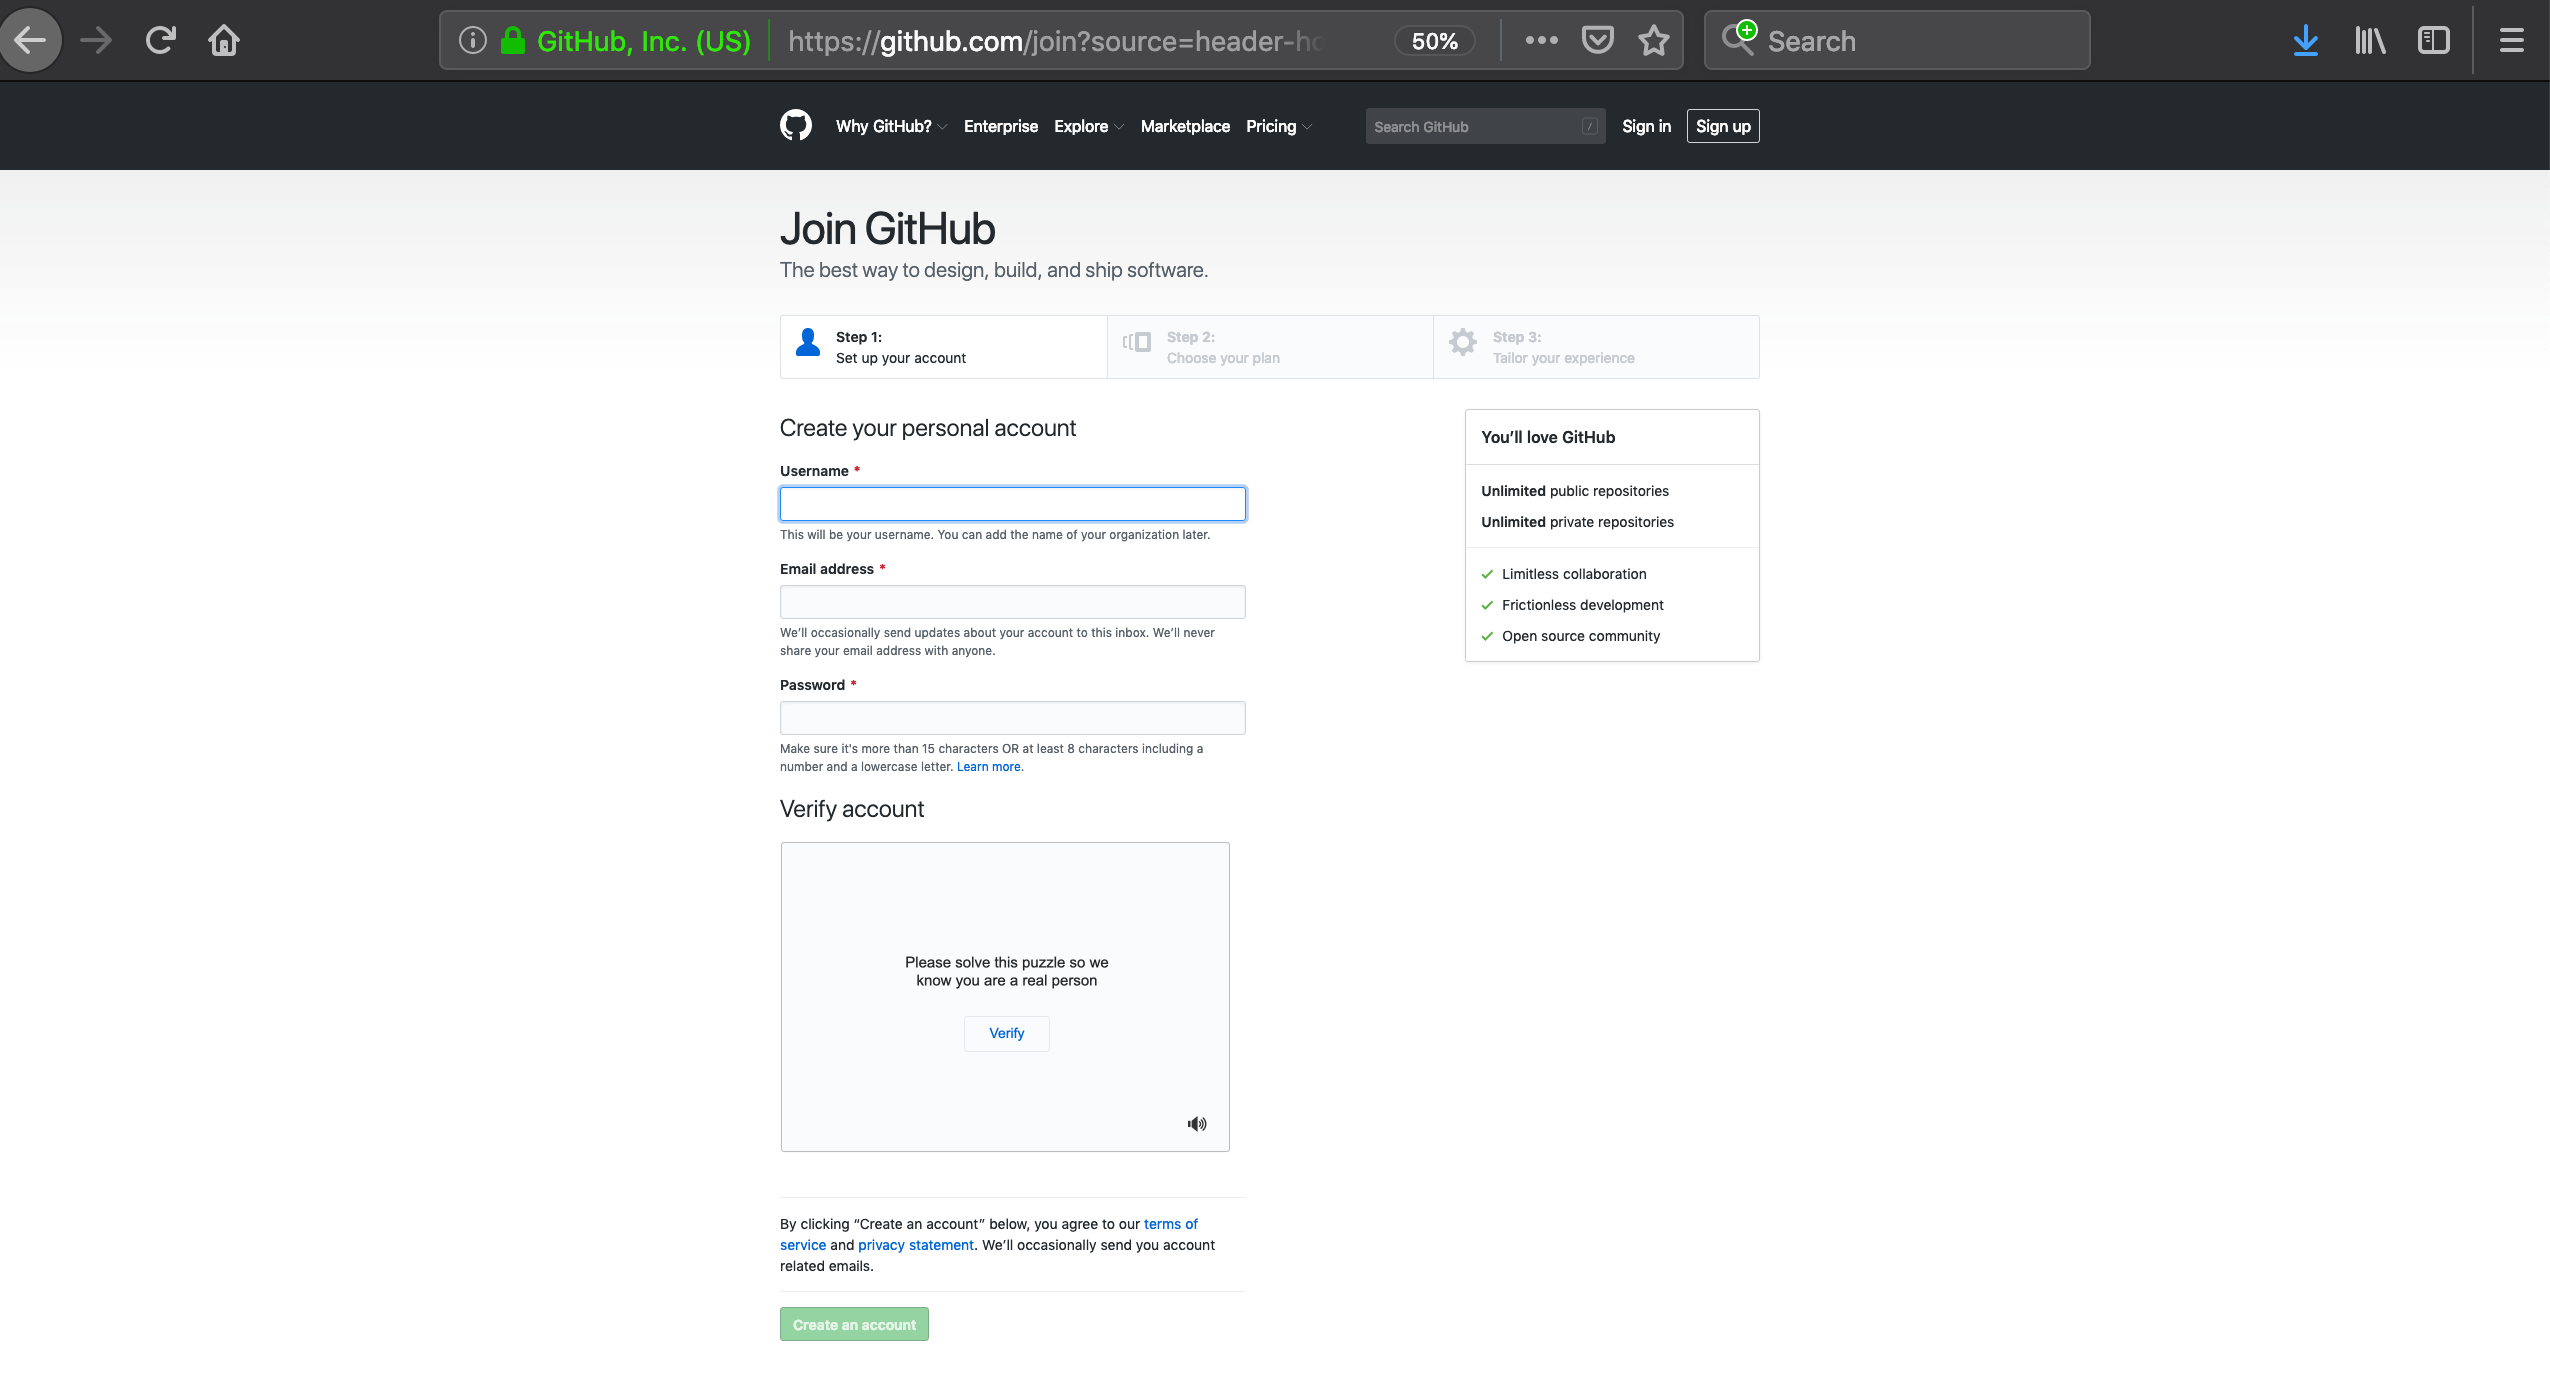Image resolution: width=2550 pixels, height=1393 pixels.
Task: Click into the Email address input field
Action: [1013, 601]
